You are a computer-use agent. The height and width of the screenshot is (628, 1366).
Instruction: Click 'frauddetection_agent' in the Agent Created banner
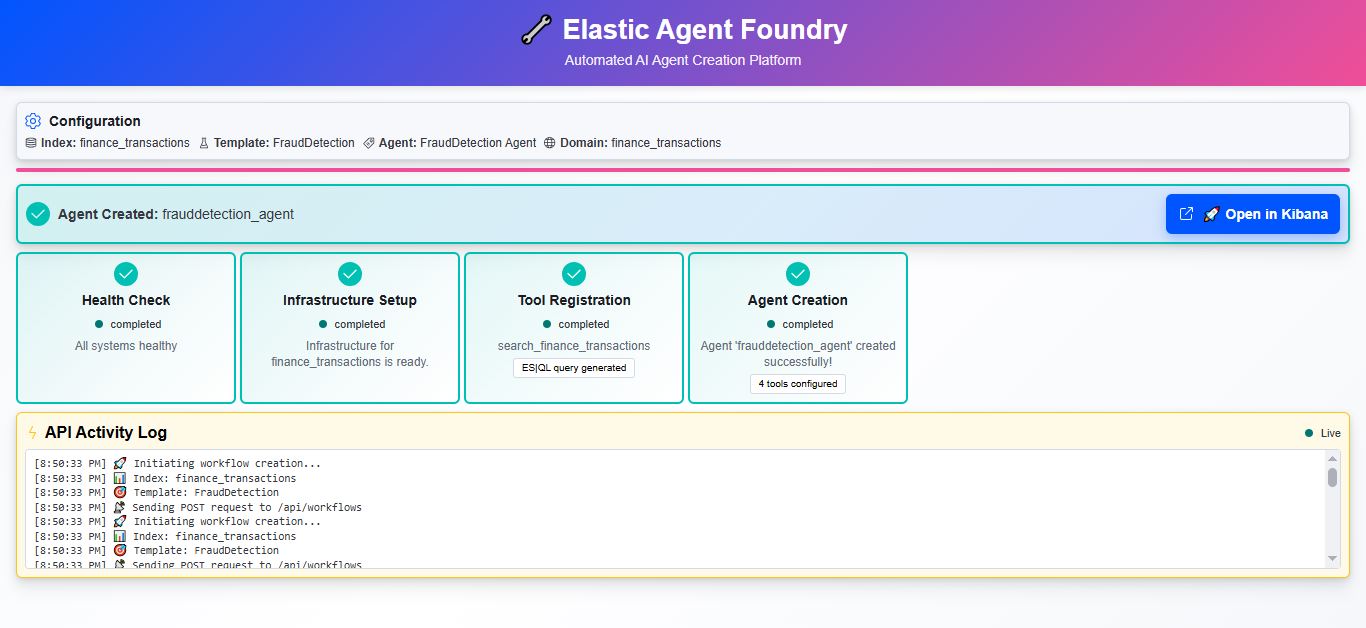coord(228,214)
